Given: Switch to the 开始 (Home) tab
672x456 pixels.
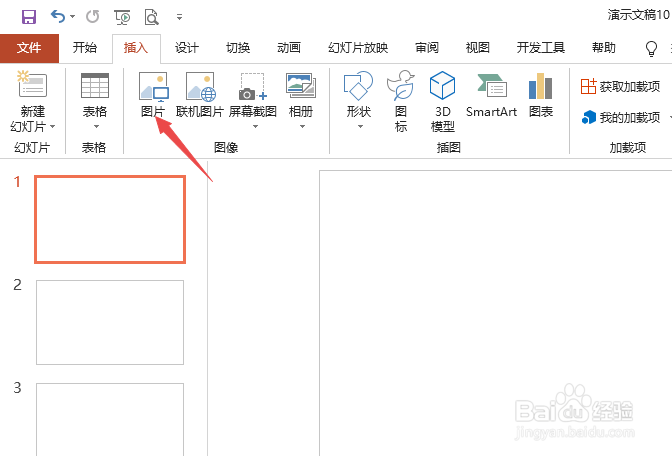Looking at the screenshot, I should (85, 48).
